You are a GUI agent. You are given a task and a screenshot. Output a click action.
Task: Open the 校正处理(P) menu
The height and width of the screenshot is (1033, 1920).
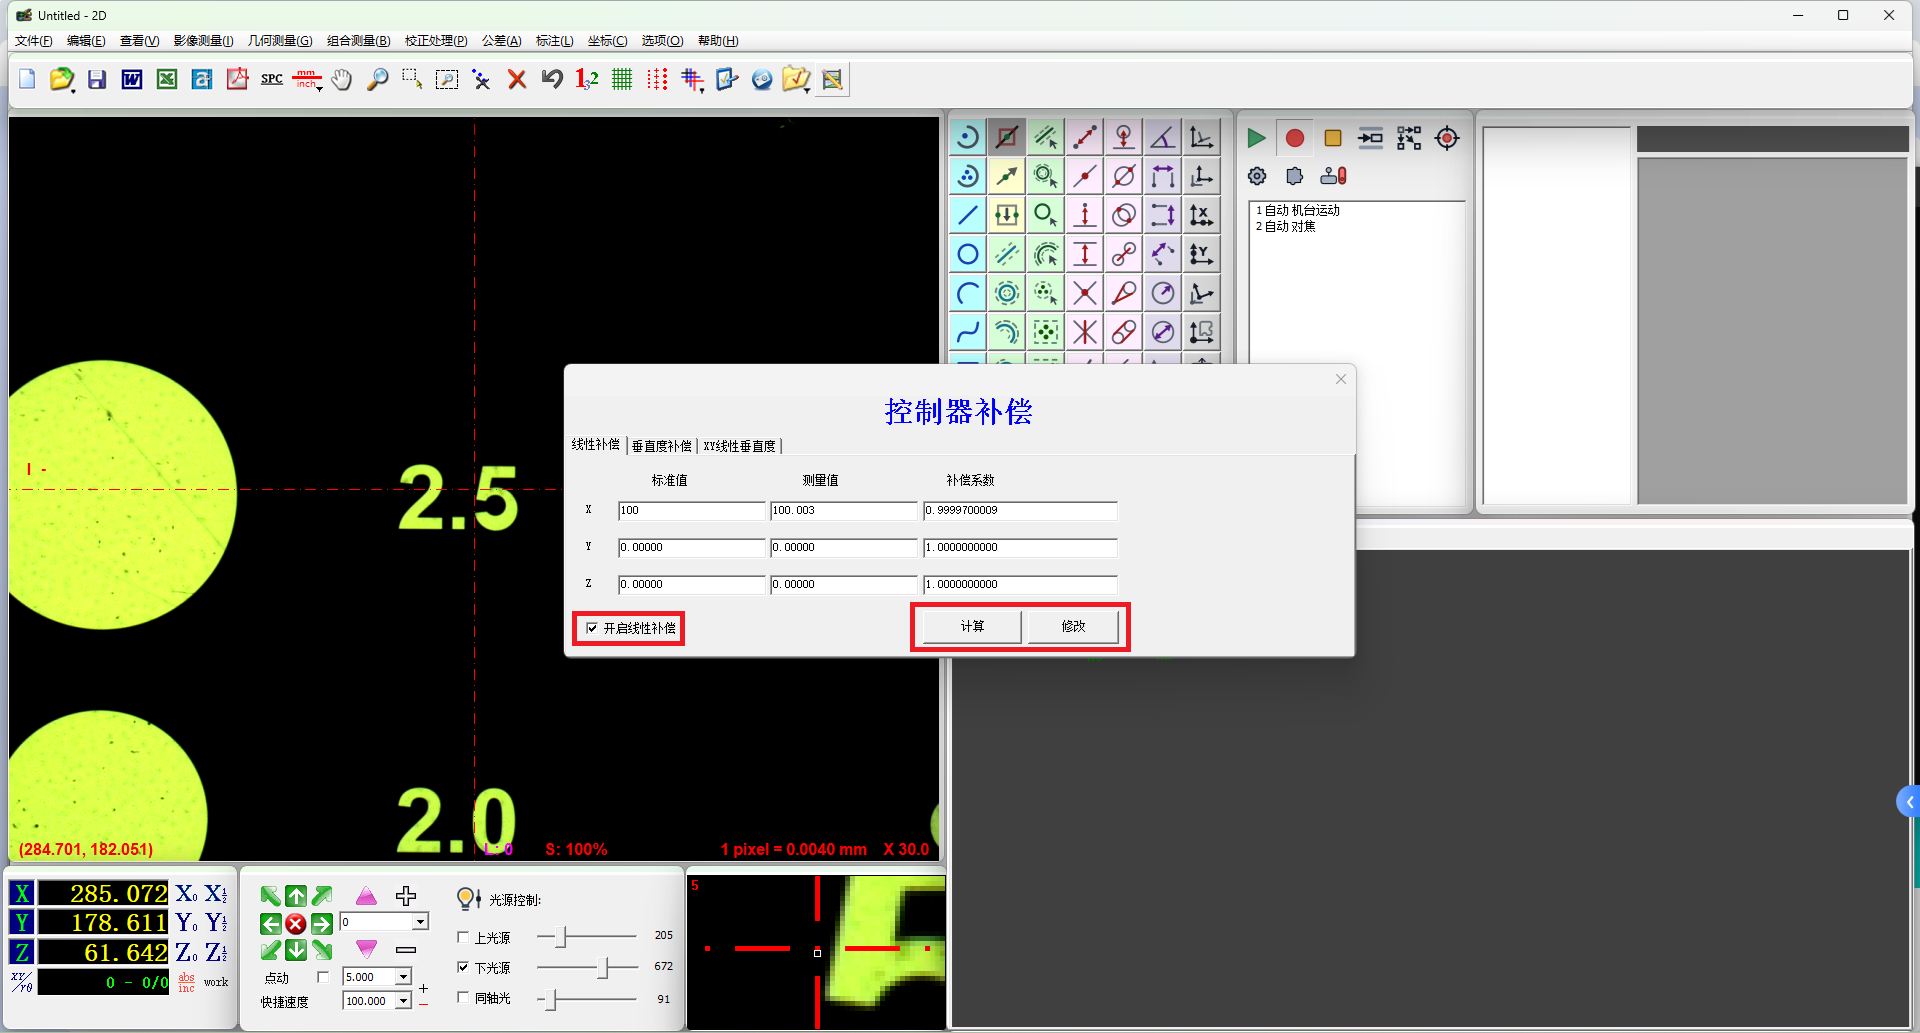point(436,41)
